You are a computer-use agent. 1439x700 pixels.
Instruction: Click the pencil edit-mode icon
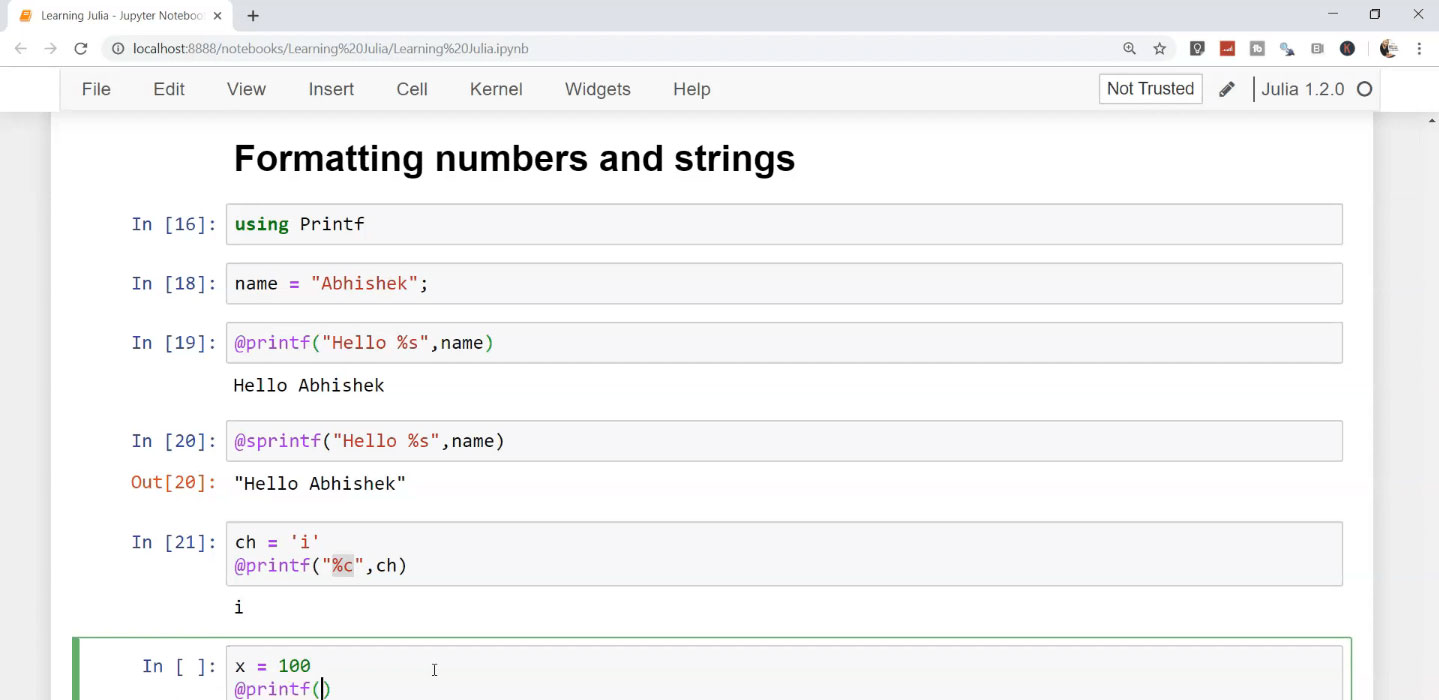(x=1226, y=89)
